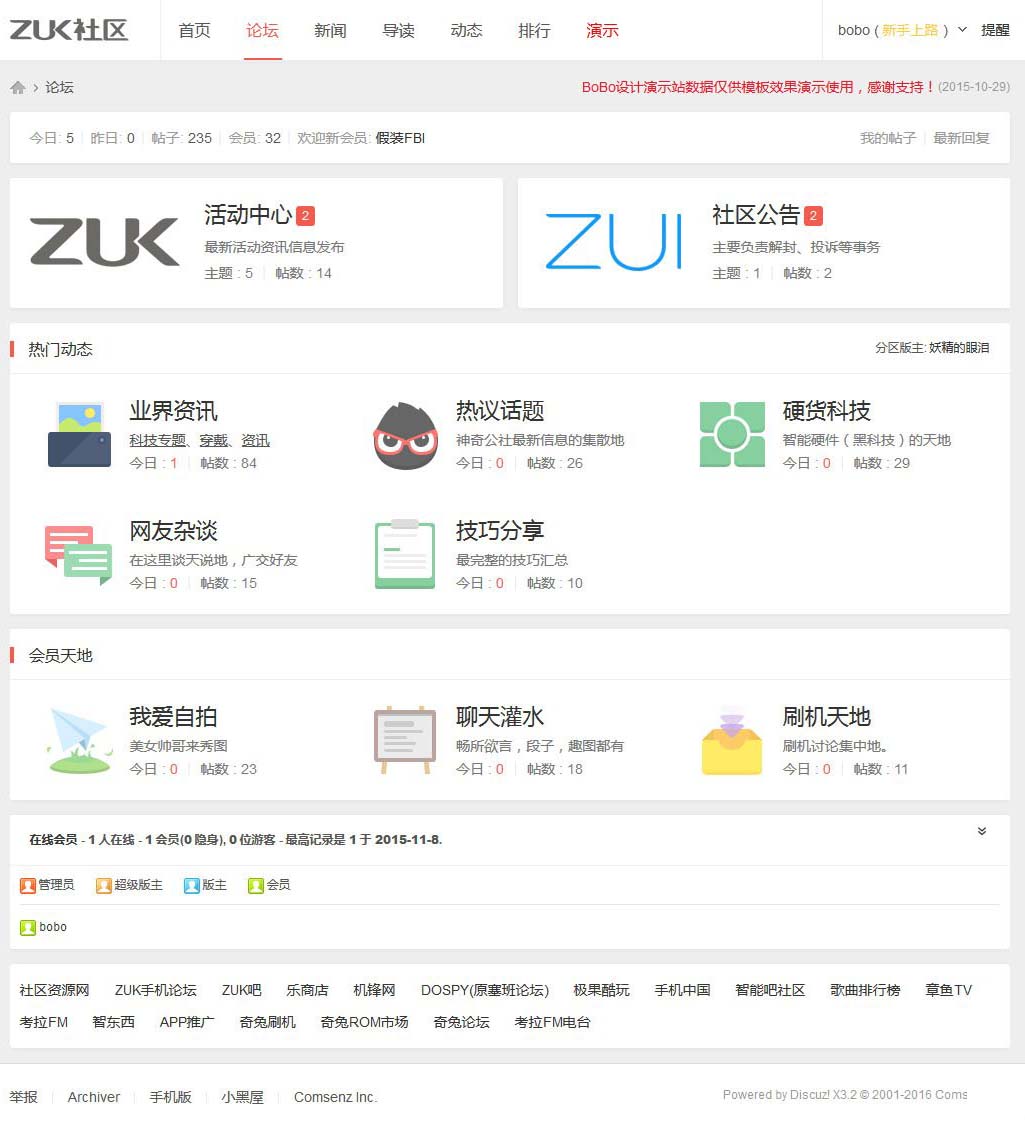Viewport: 1025px width, 1126px height.
Task: Click the 超级版主 user icon
Action: (103, 885)
